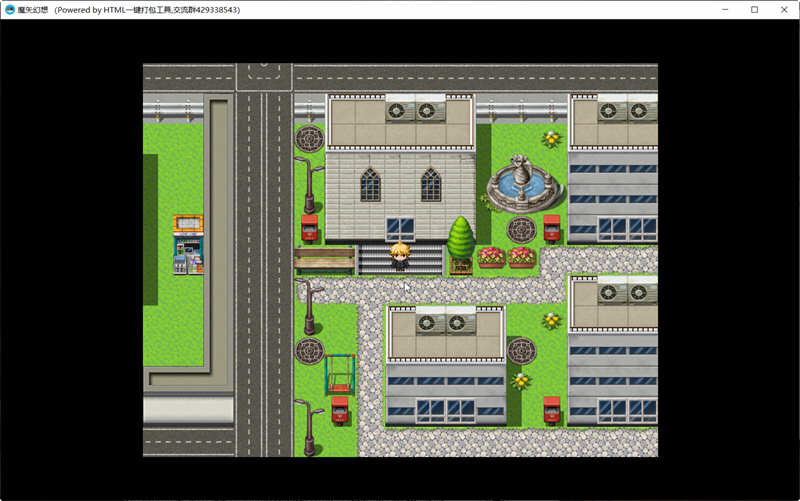Click the manhole cover just below the fountain
This screenshot has width=800, height=501.
coord(521,230)
